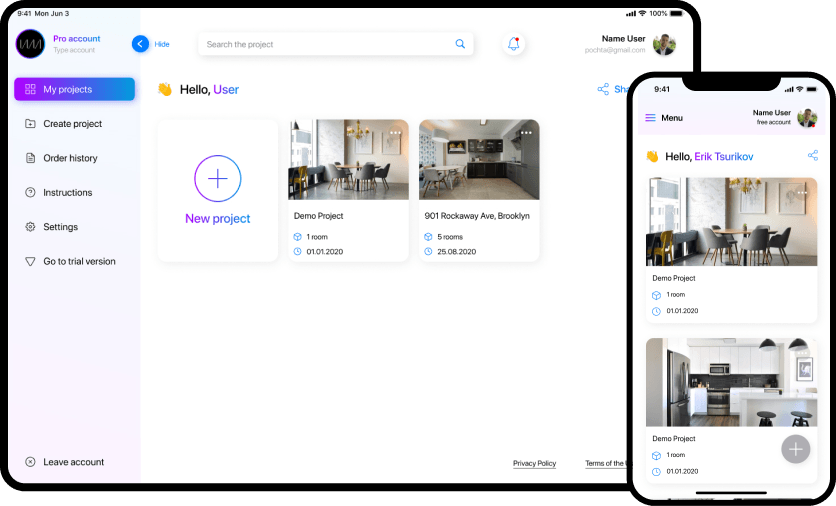Click the Pro account logo avatar
The width and height of the screenshot is (836, 506).
point(30,44)
